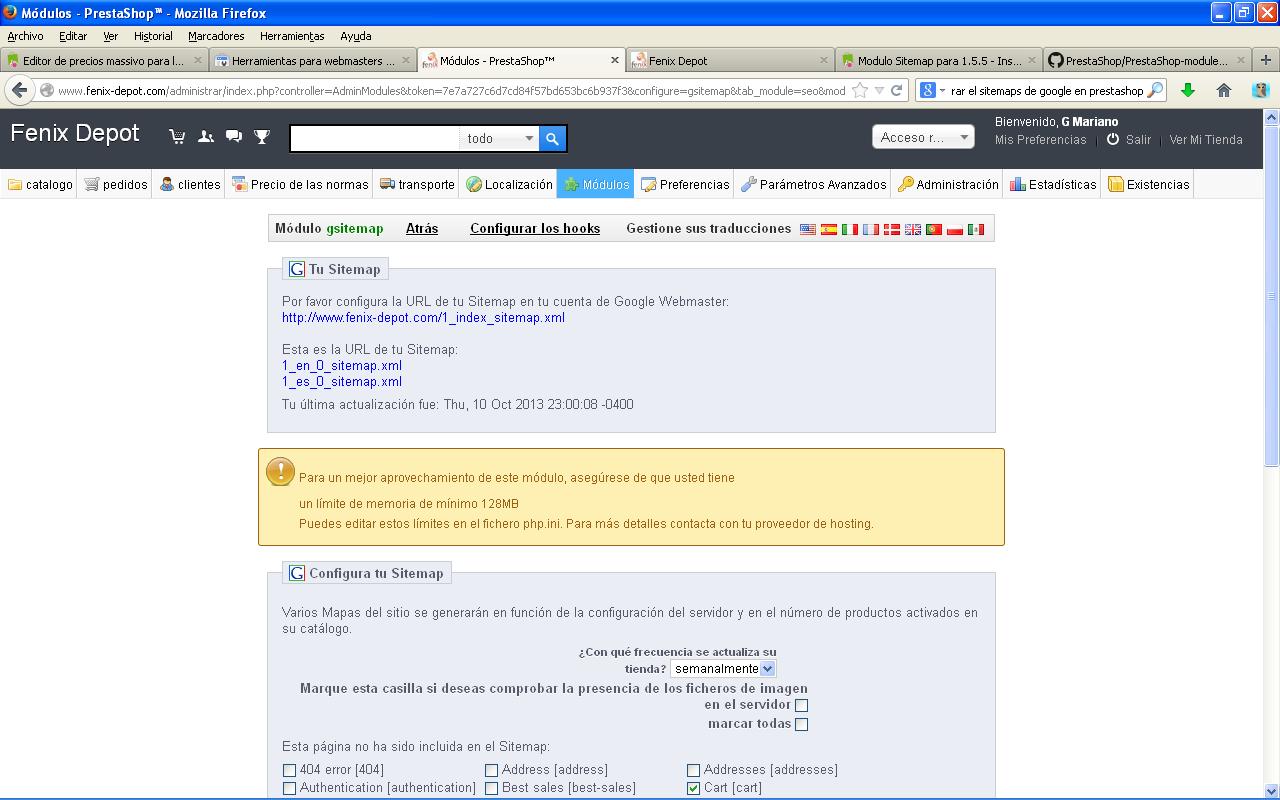1280x800 pixels.
Task: Check the 'Authentication [authentication]' checkbox
Action: [x=289, y=788]
